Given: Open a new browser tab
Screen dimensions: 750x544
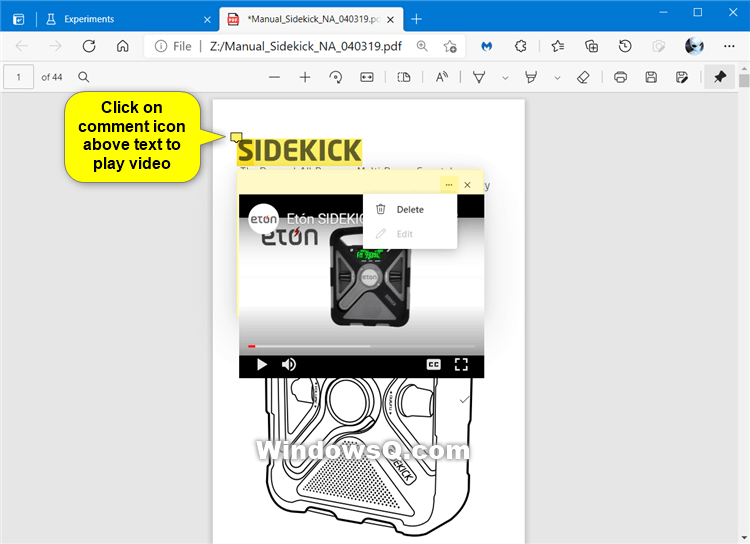Looking at the screenshot, I should tap(416, 19).
